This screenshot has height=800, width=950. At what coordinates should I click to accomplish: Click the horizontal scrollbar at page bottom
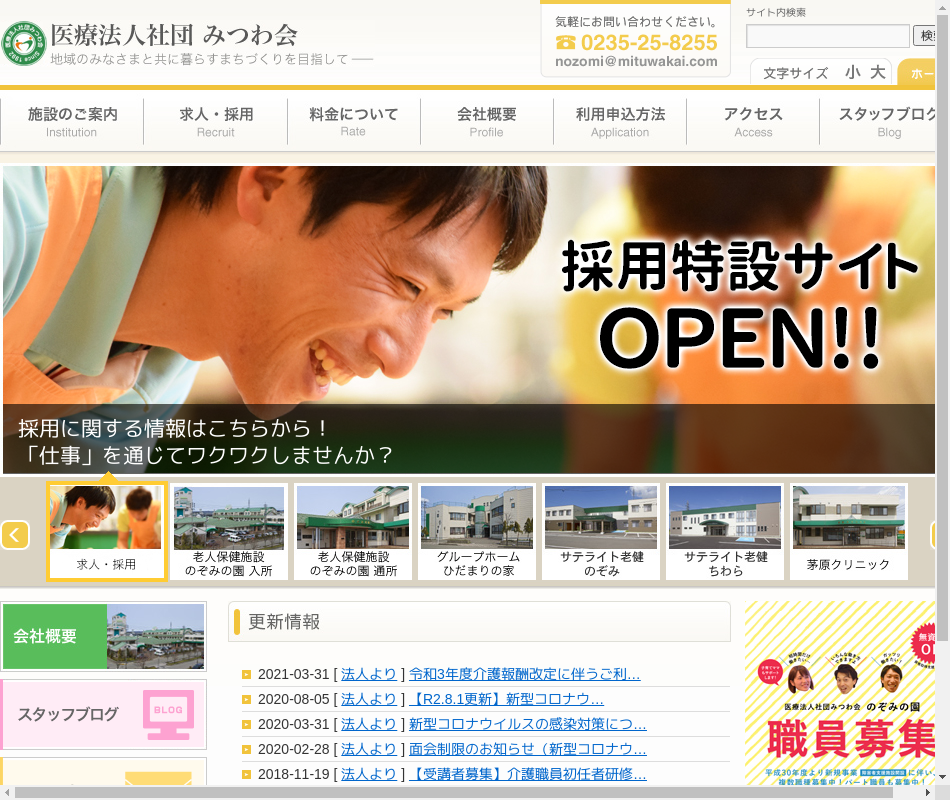[x=450, y=792]
